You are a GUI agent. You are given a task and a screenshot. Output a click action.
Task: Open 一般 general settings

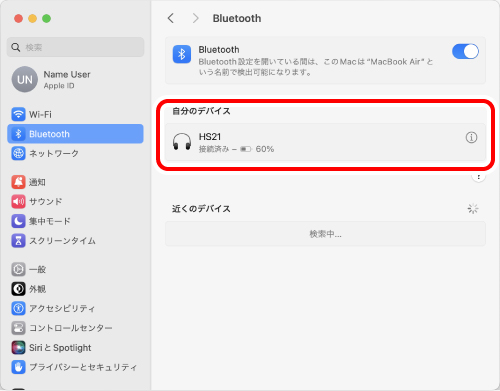tap(75, 269)
